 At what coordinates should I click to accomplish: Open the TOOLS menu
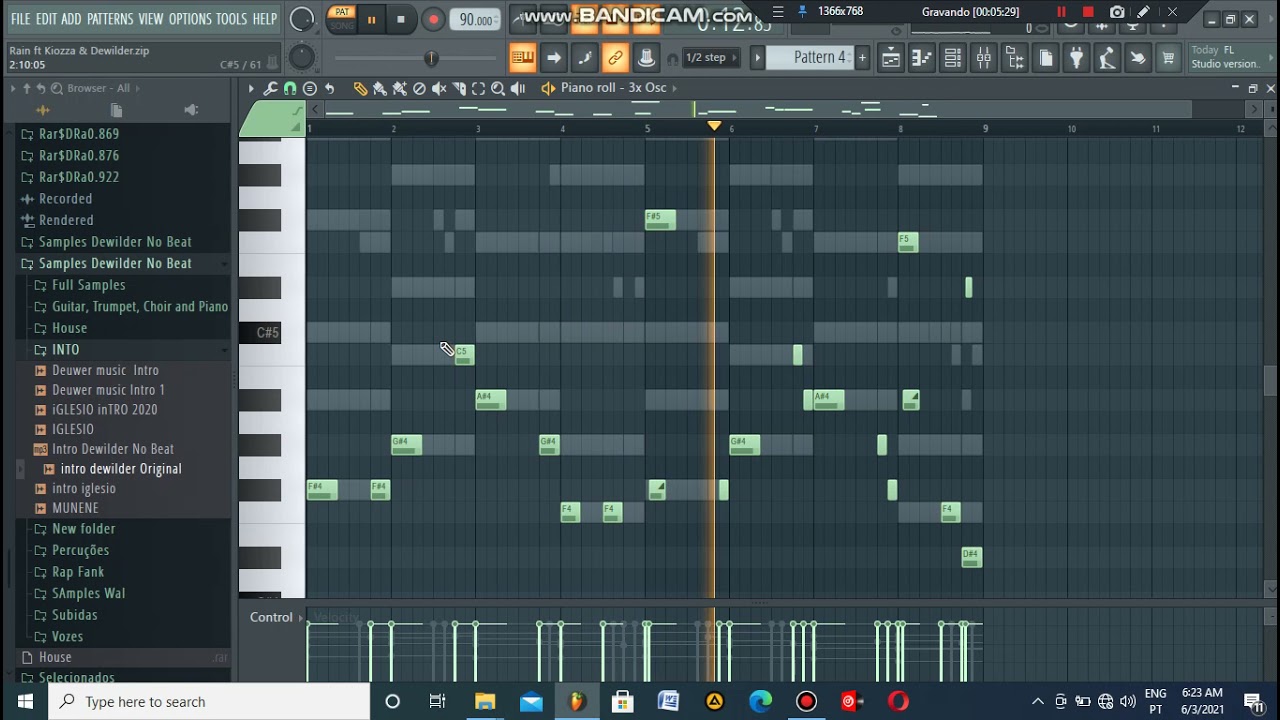(232, 19)
